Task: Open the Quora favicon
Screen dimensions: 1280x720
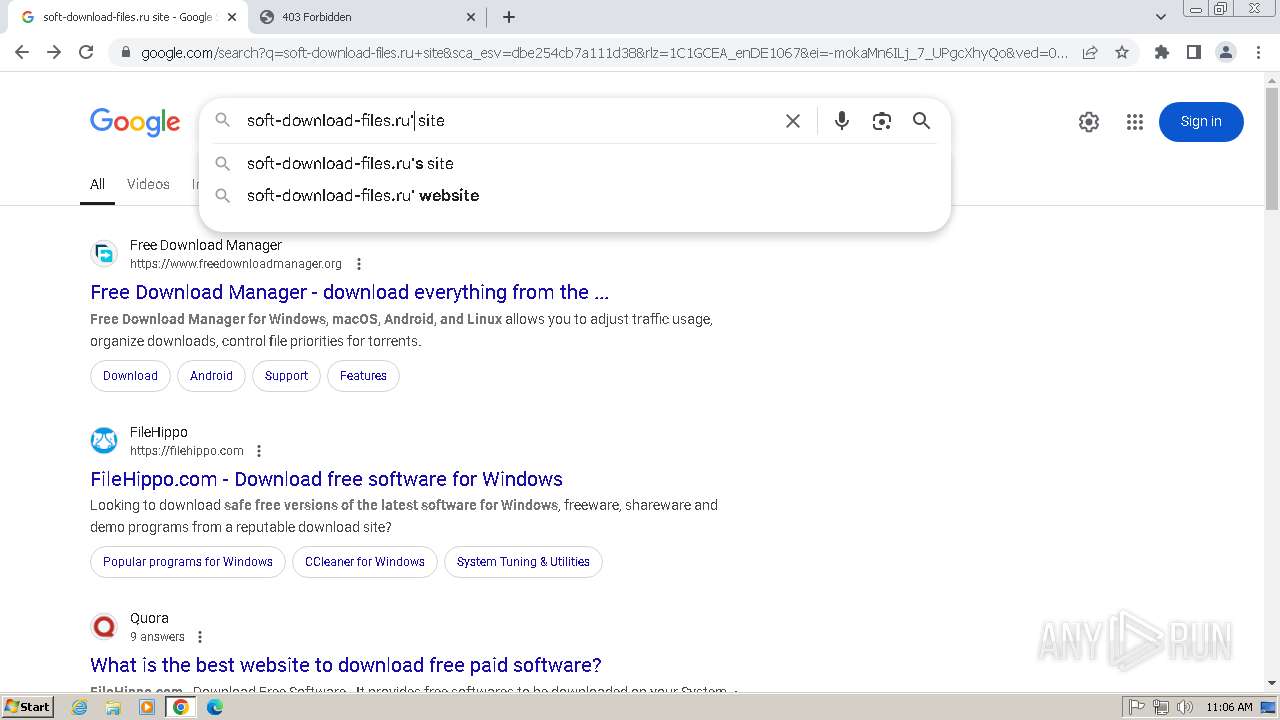Action: tap(104, 627)
